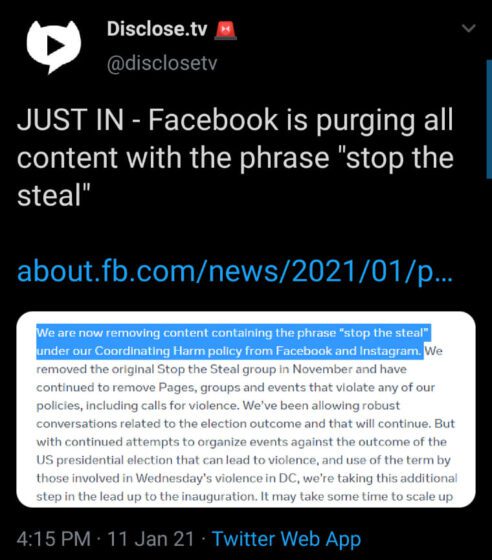The width and height of the screenshot is (492, 560).
Task: Open the Twitter Web App source link
Action: point(287,539)
